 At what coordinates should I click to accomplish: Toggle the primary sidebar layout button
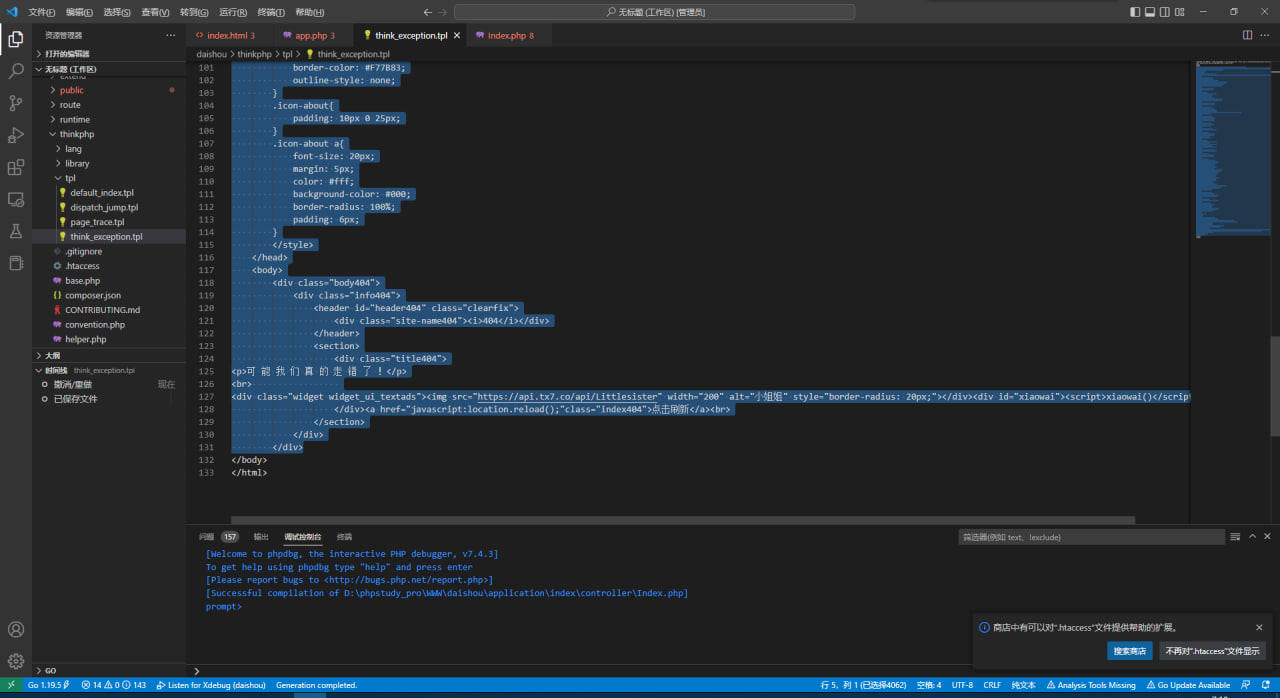[1134, 12]
